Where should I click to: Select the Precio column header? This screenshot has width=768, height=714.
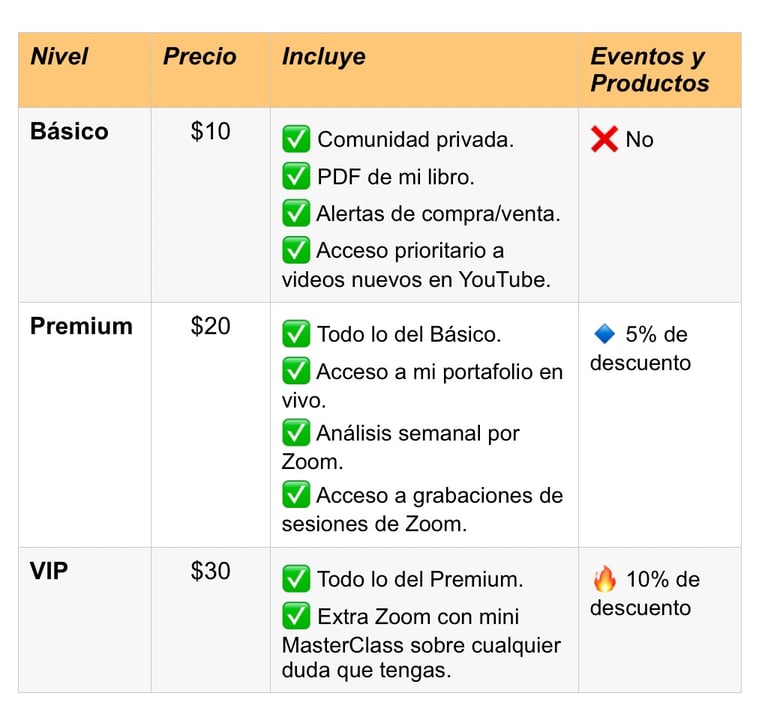tap(200, 56)
